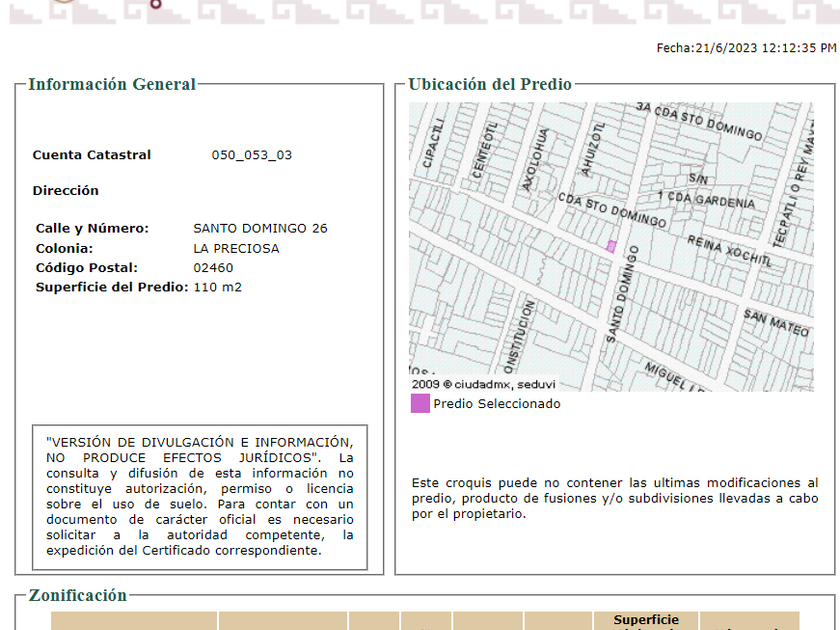Viewport: 840px width, 630px height.
Task: Click the Fecha timestamp at top right
Action: tap(746, 48)
